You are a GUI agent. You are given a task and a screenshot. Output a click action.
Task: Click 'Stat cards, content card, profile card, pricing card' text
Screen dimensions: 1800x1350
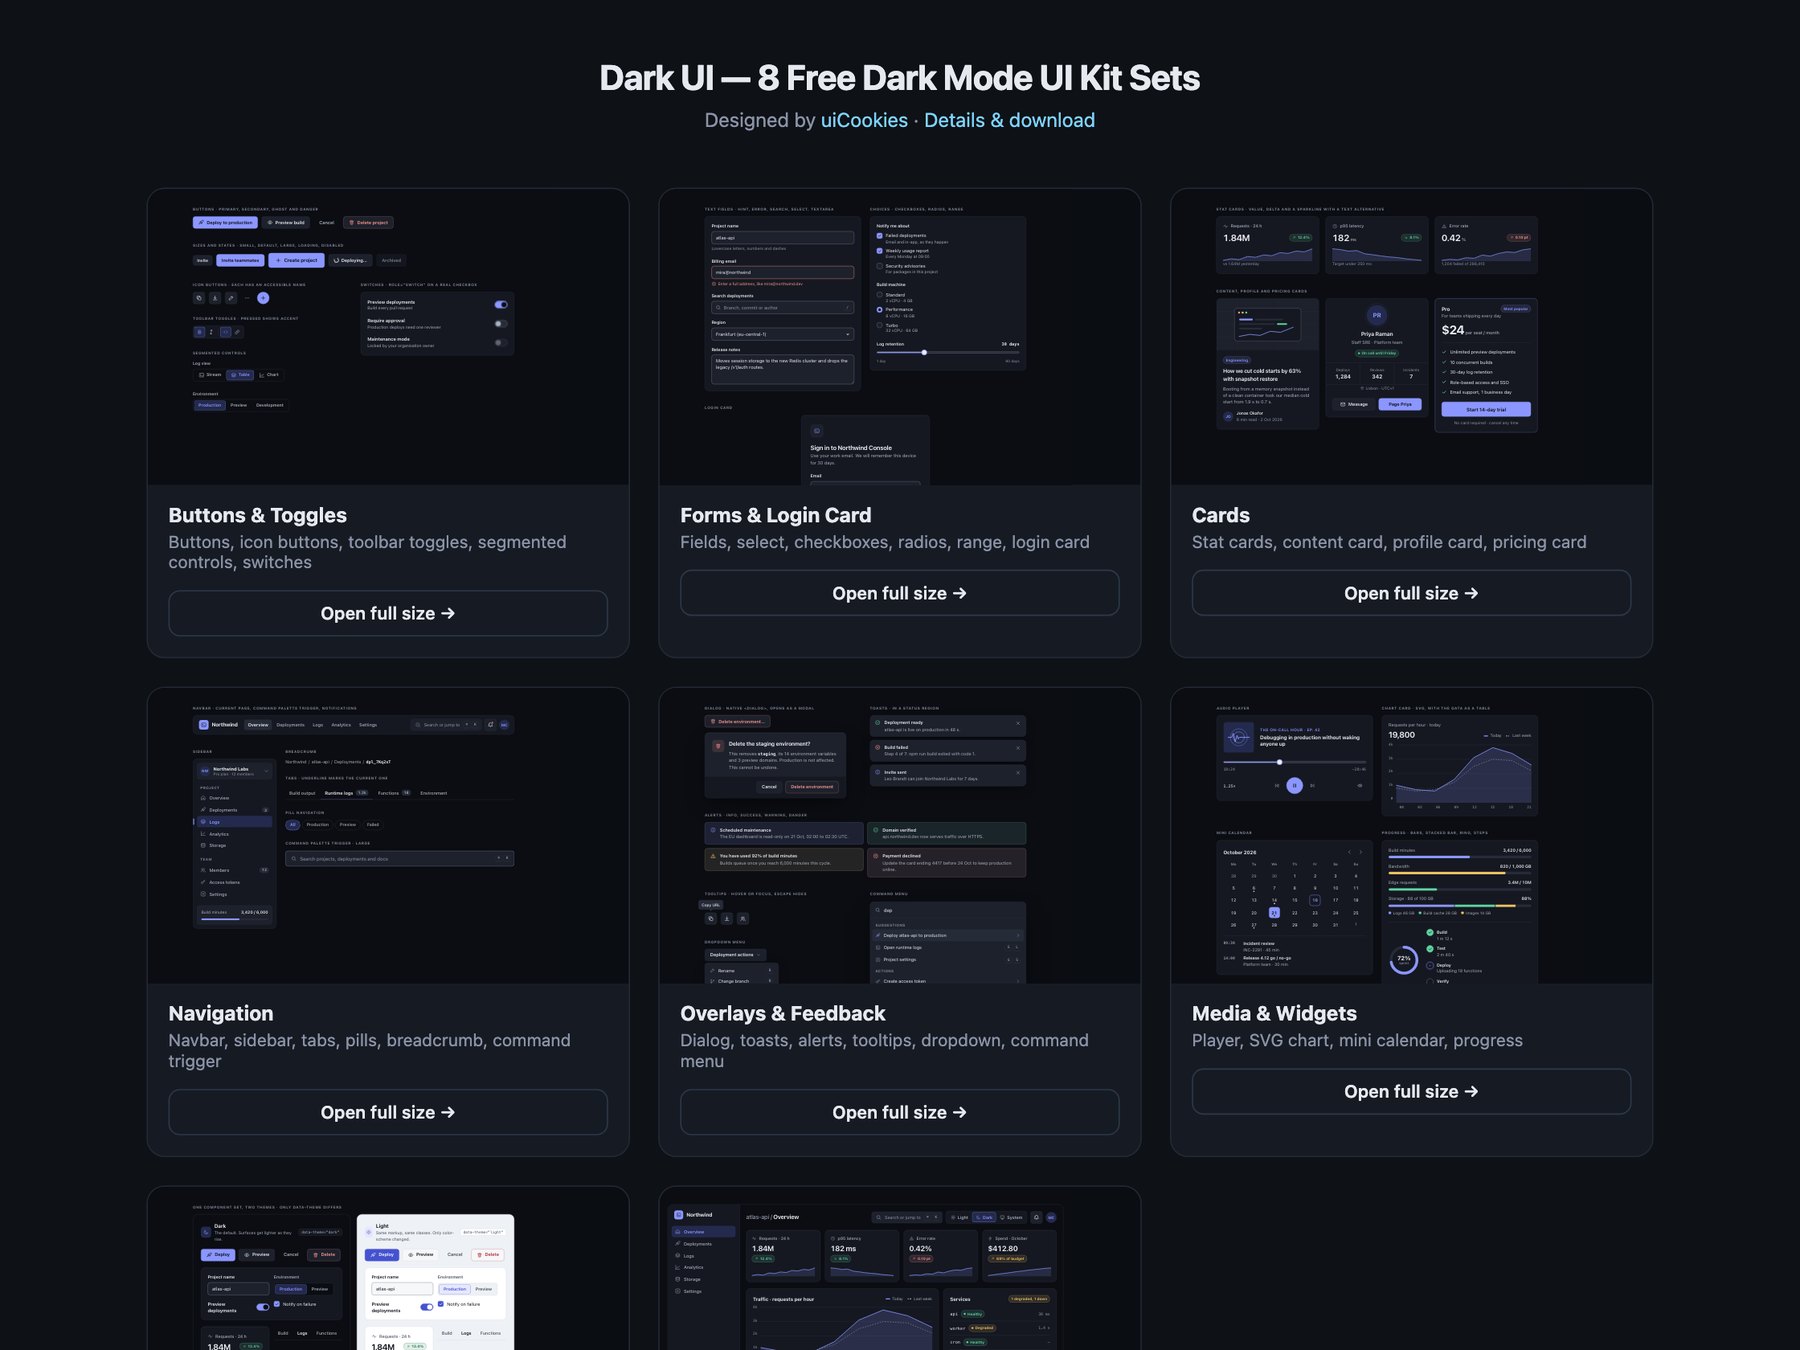tap(1389, 542)
